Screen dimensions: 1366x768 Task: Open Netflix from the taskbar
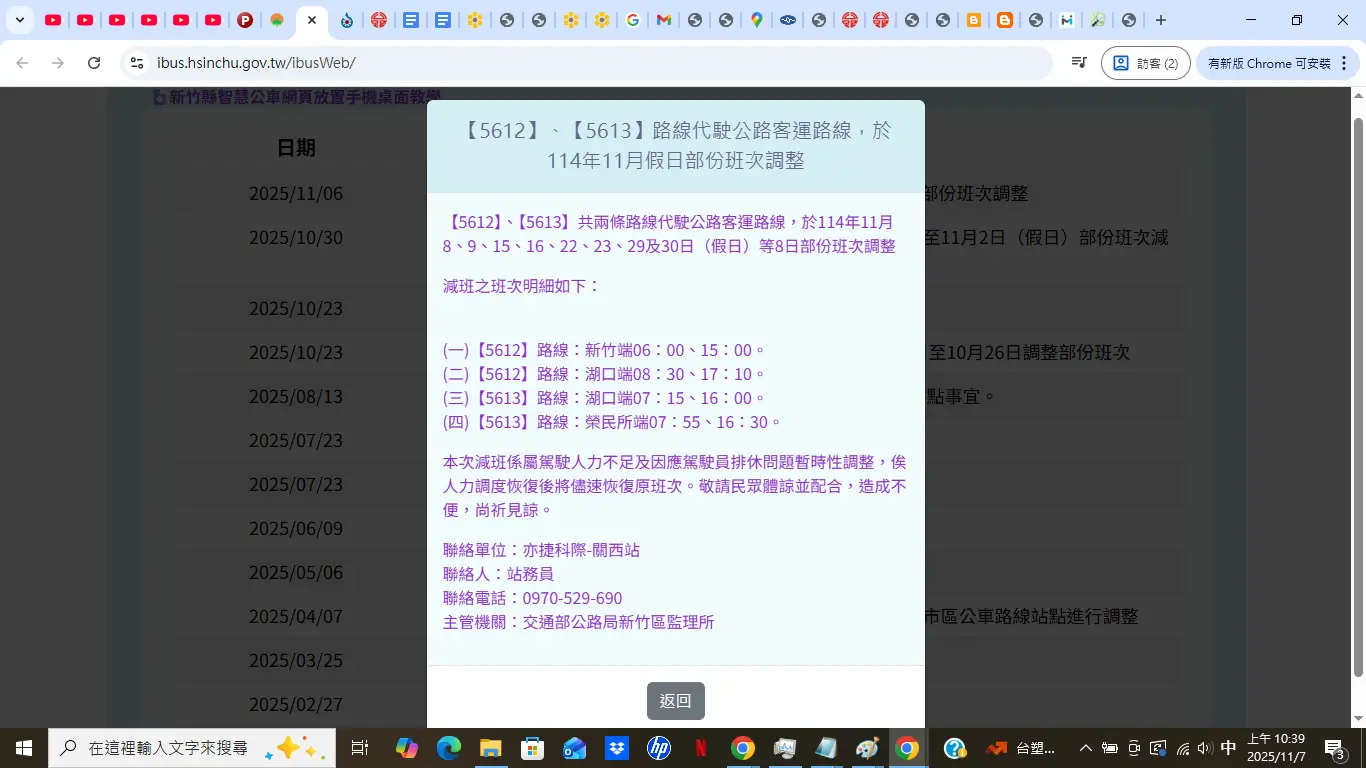click(700, 748)
